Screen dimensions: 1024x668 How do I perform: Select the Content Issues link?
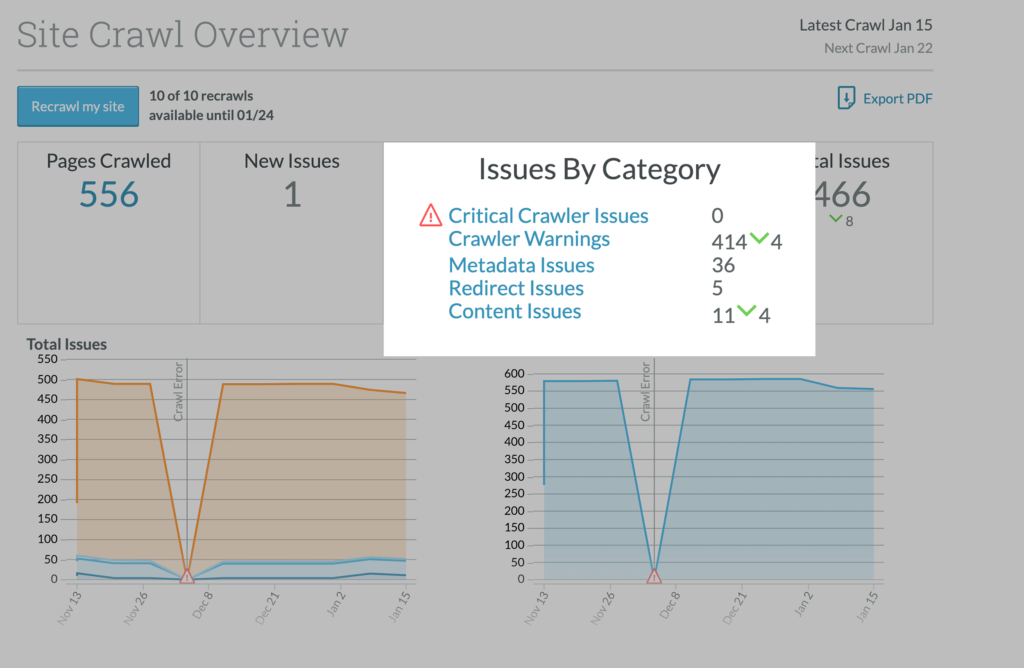pyautogui.click(x=514, y=311)
